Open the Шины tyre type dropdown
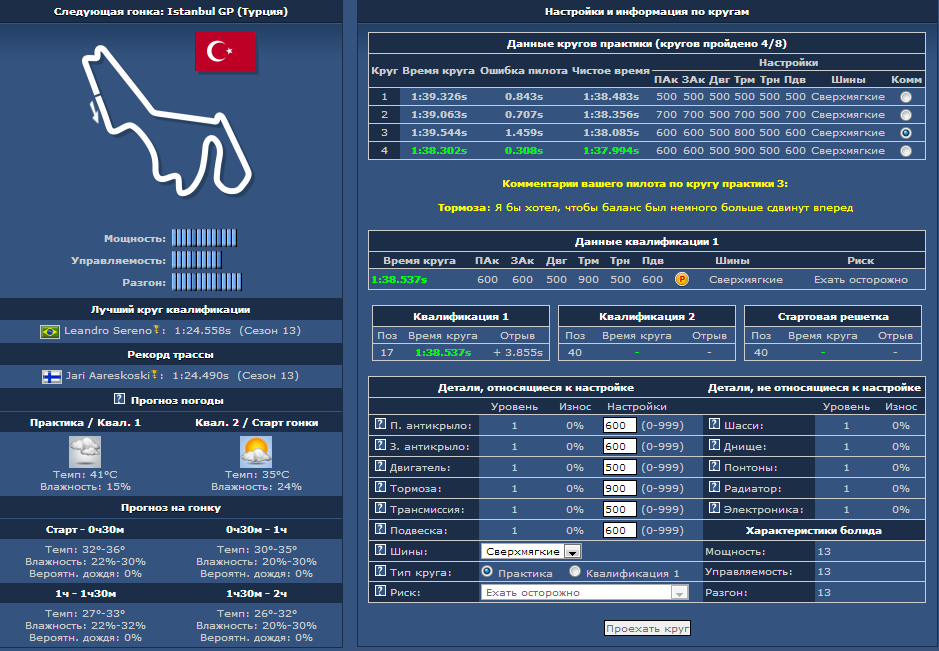This screenshot has width=939, height=651. [x=573, y=551]
